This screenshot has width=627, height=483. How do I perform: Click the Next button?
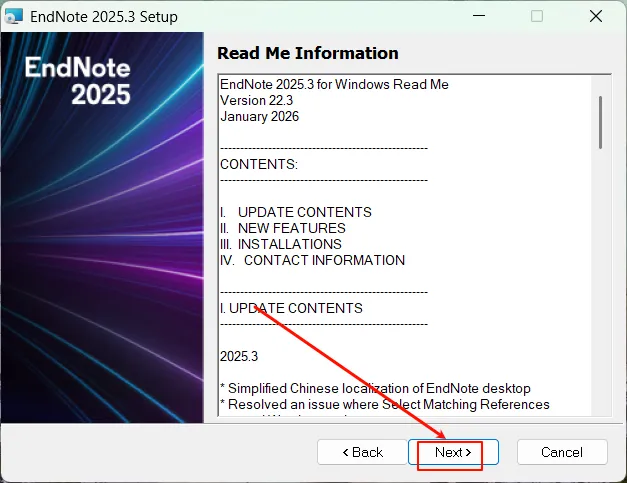point(453,452)
